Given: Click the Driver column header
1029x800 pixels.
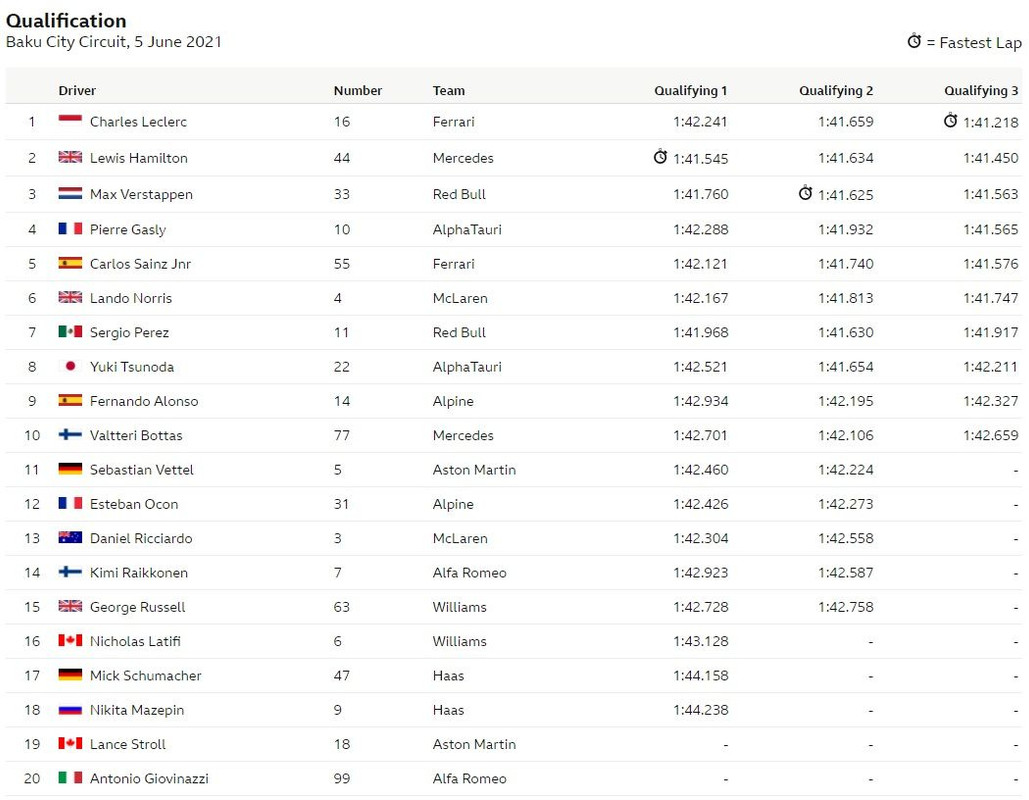Looking at the screenshot, I should (x=77, y=91).
